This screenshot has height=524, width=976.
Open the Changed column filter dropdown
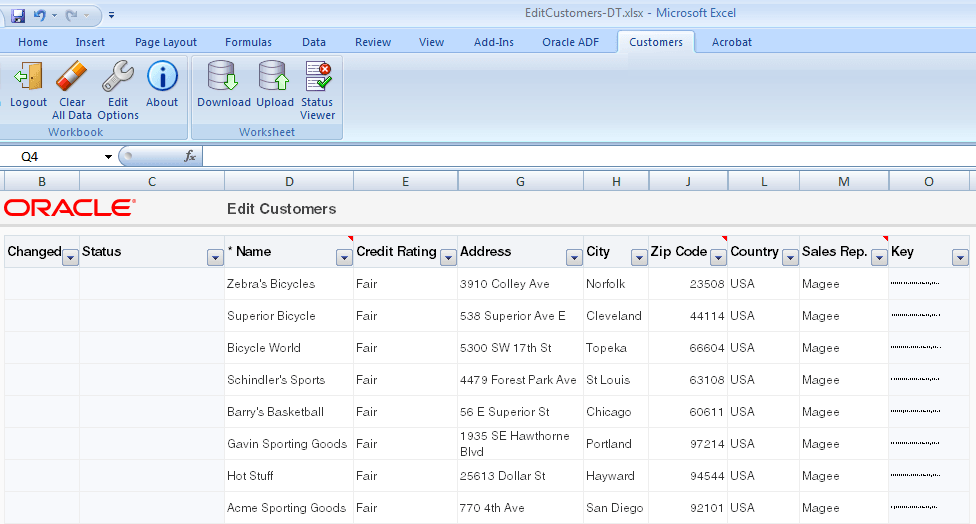tap(70, 257)
